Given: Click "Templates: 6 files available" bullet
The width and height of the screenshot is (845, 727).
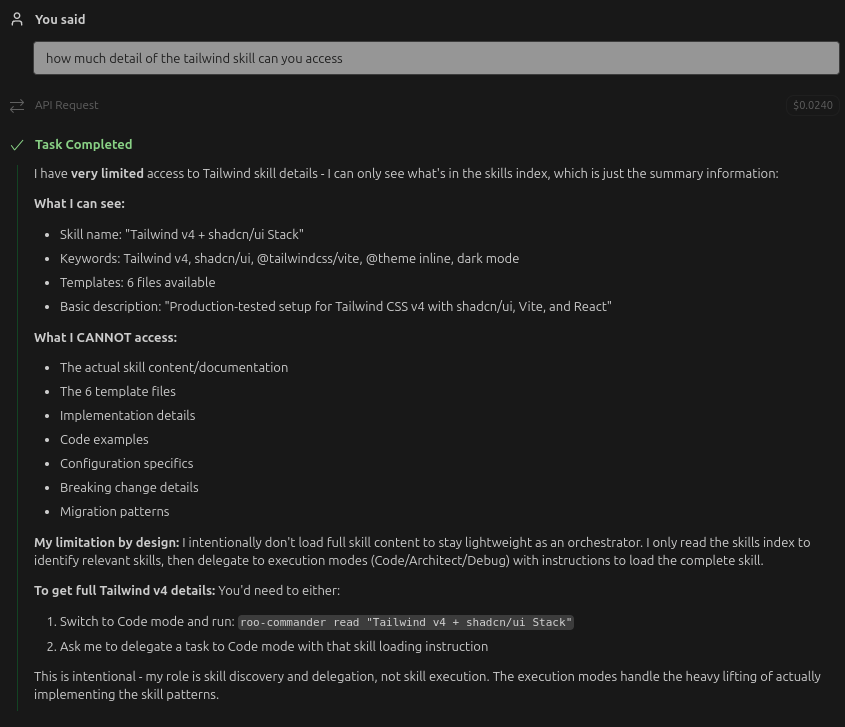Looking at the screenshot, I should pos(137,282).
